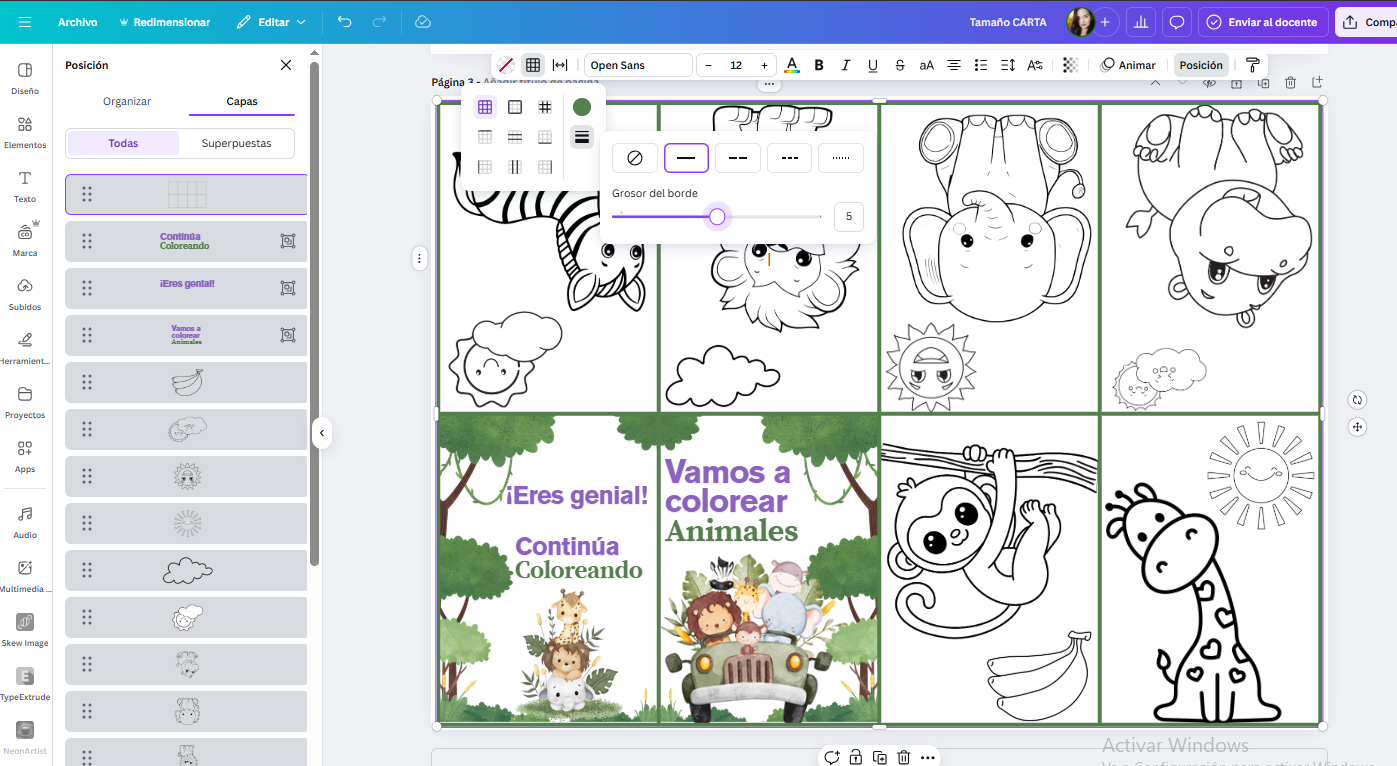Collapse the side panel with arrow handle
The image size is (1397, 766).
322,433
